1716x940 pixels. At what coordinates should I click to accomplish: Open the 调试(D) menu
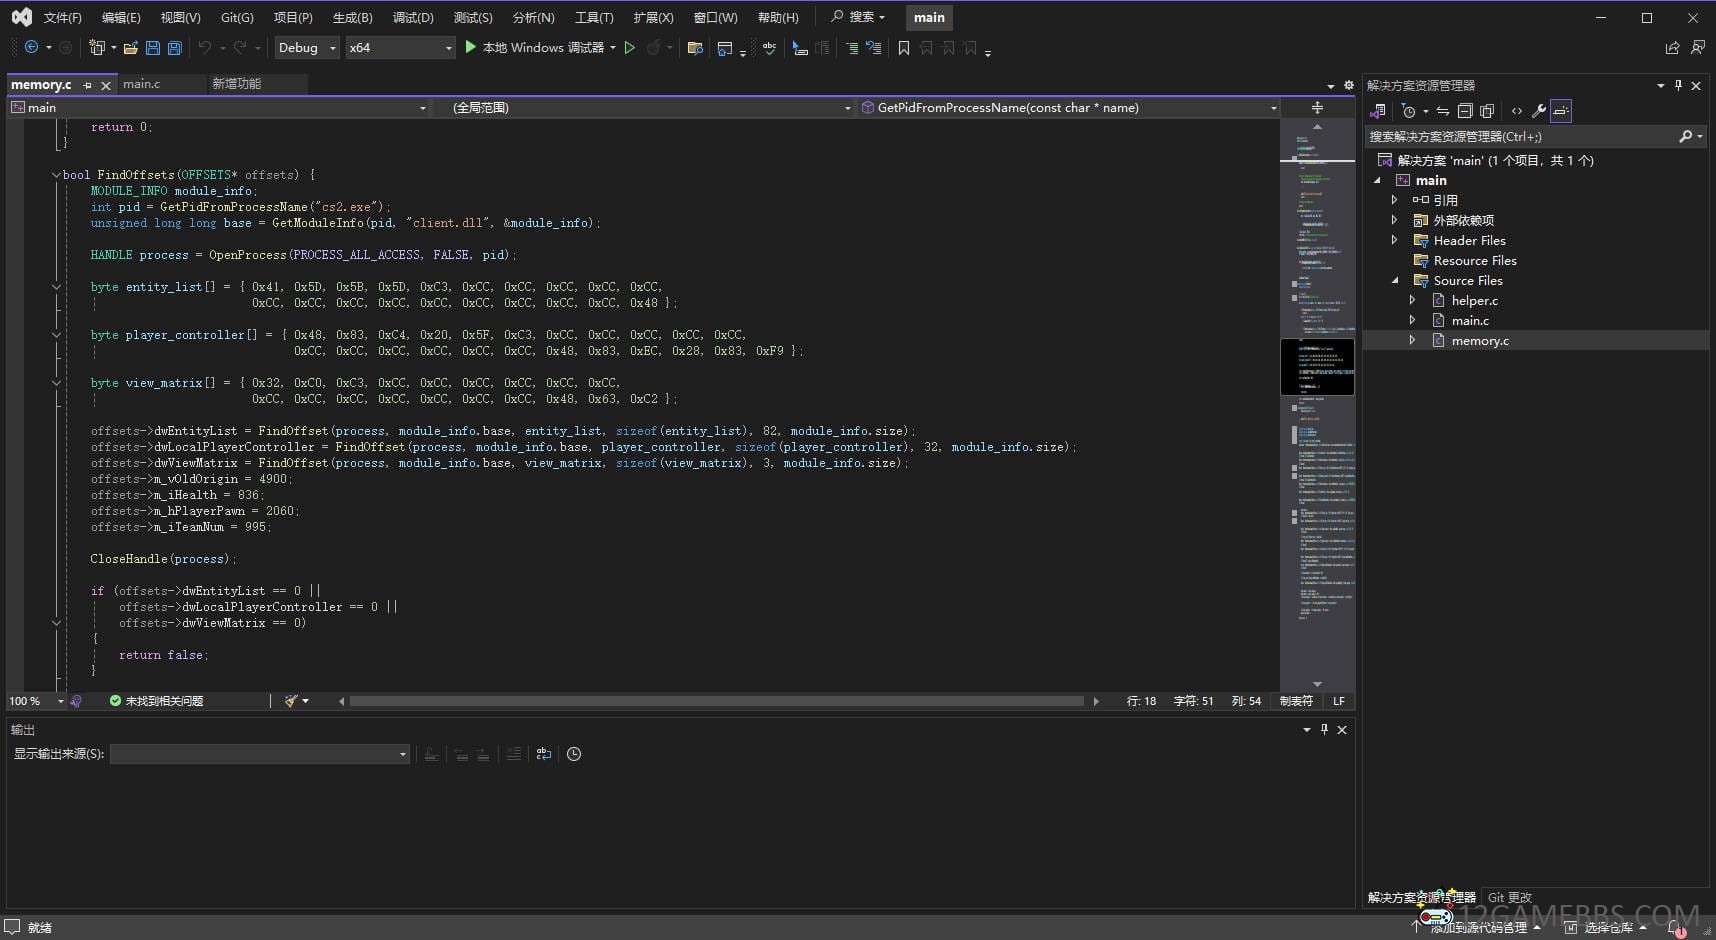tap(413, 17)
